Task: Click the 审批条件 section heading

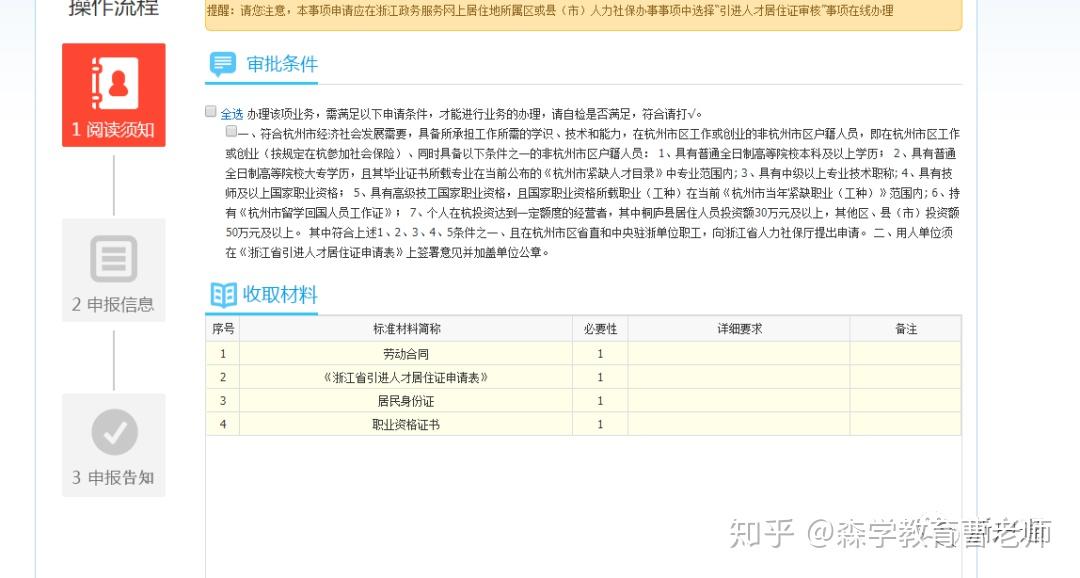Action: (x=282, y=64)
